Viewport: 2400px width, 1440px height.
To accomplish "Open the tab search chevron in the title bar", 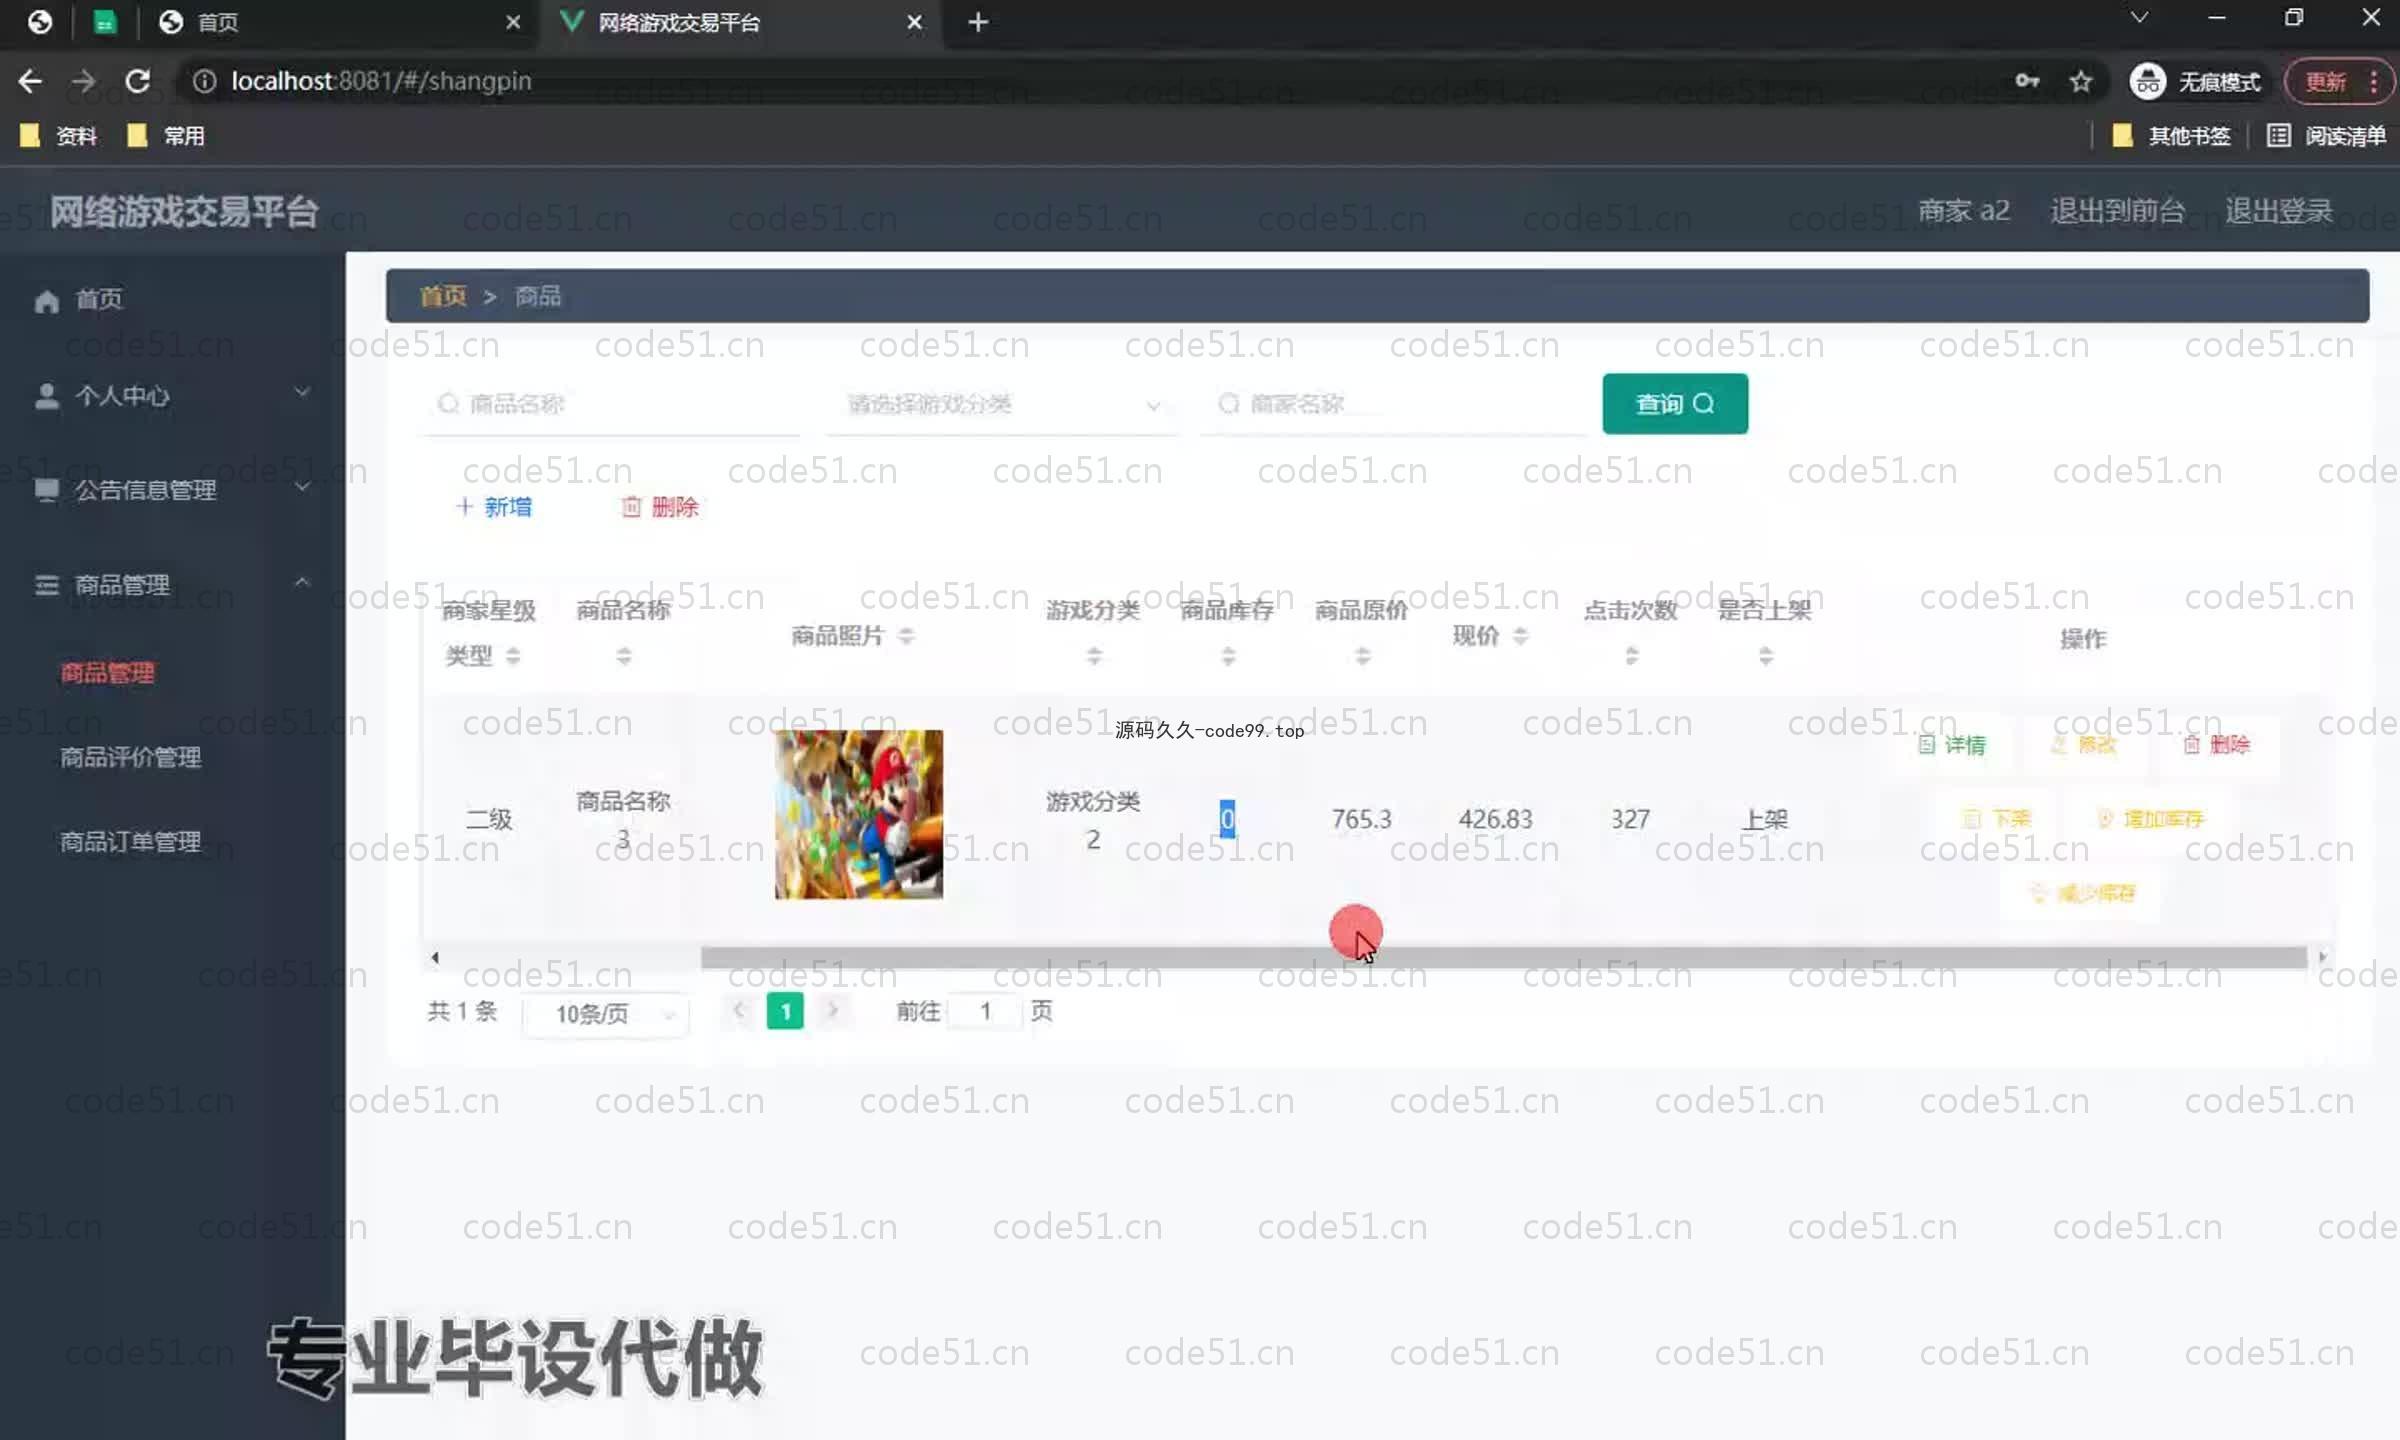I will [2139, 18].
